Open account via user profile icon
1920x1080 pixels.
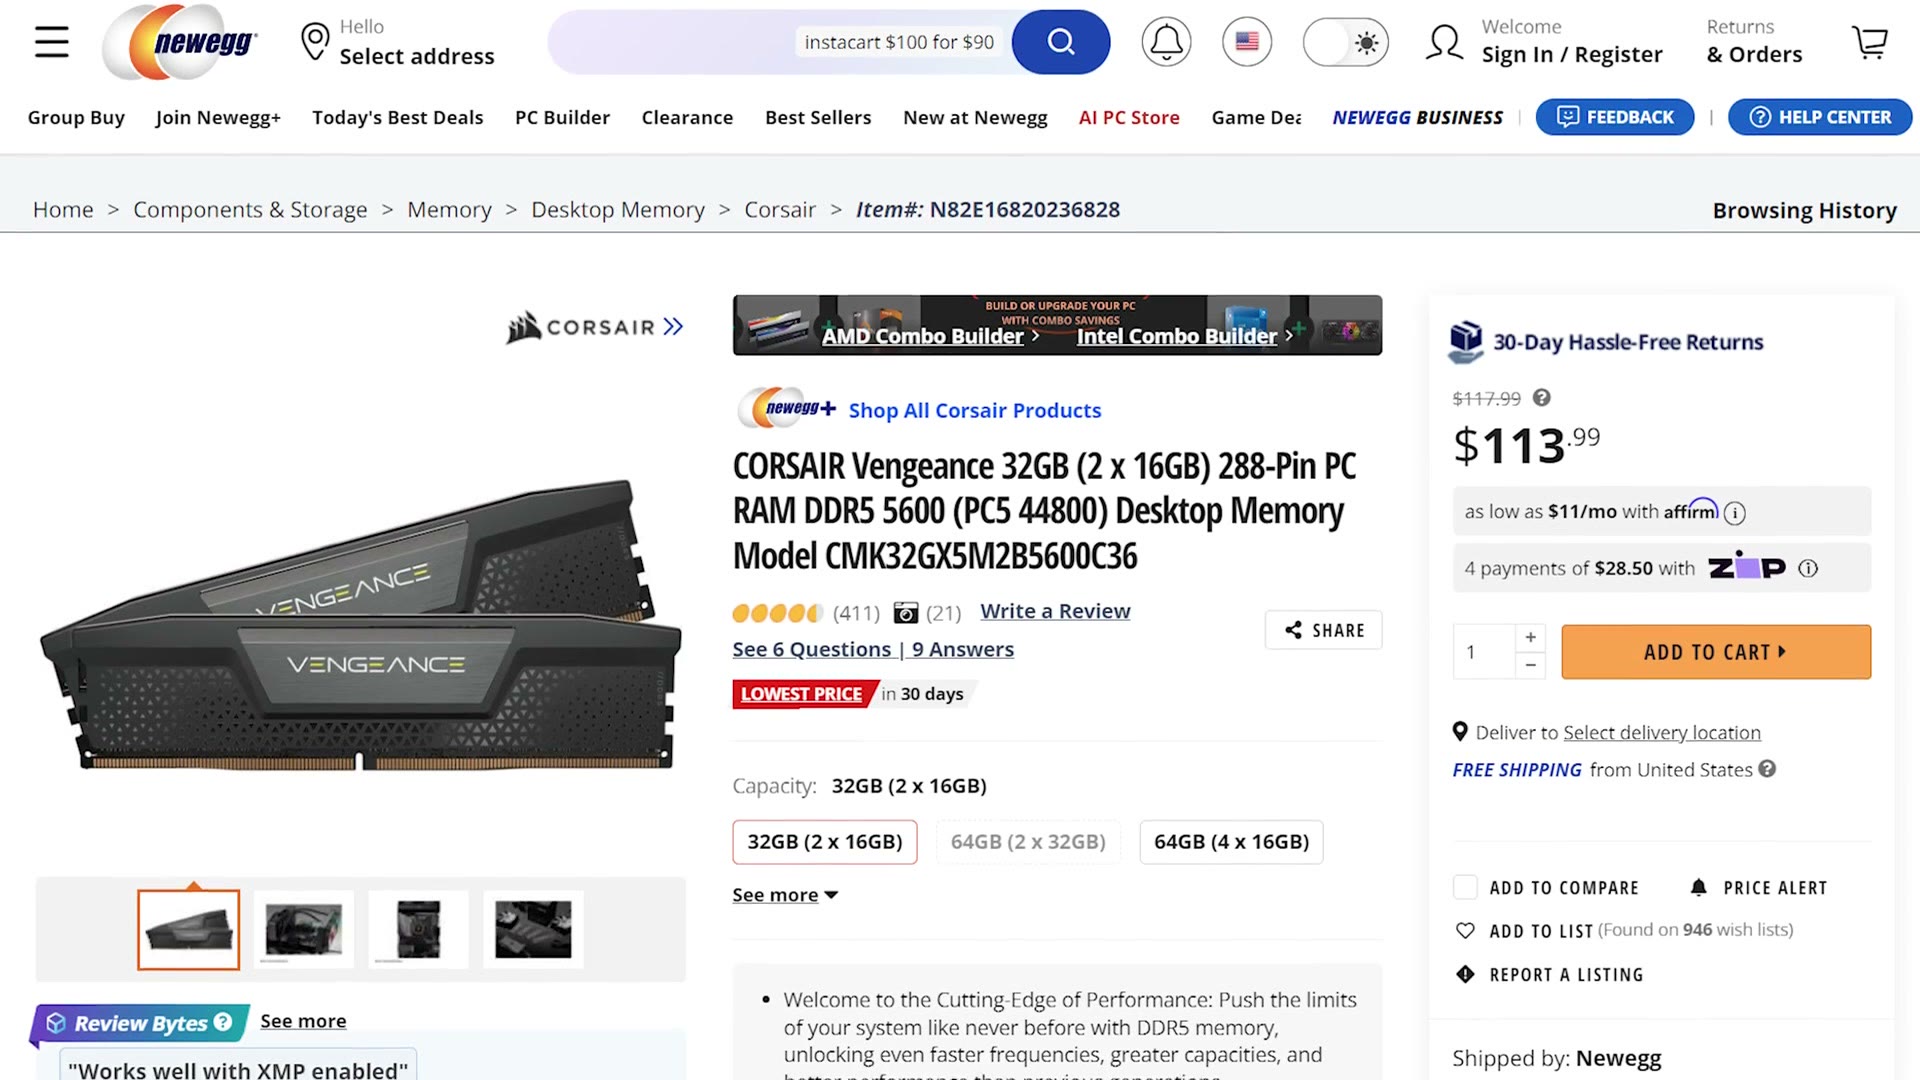1445,42
